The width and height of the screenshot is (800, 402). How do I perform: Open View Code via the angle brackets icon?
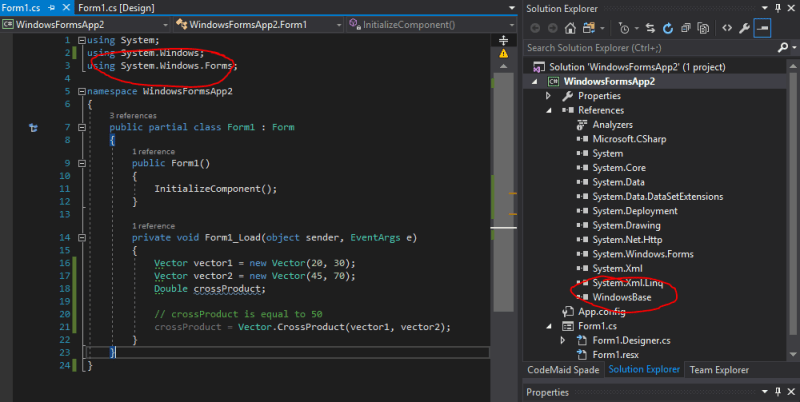coord(727,28)
